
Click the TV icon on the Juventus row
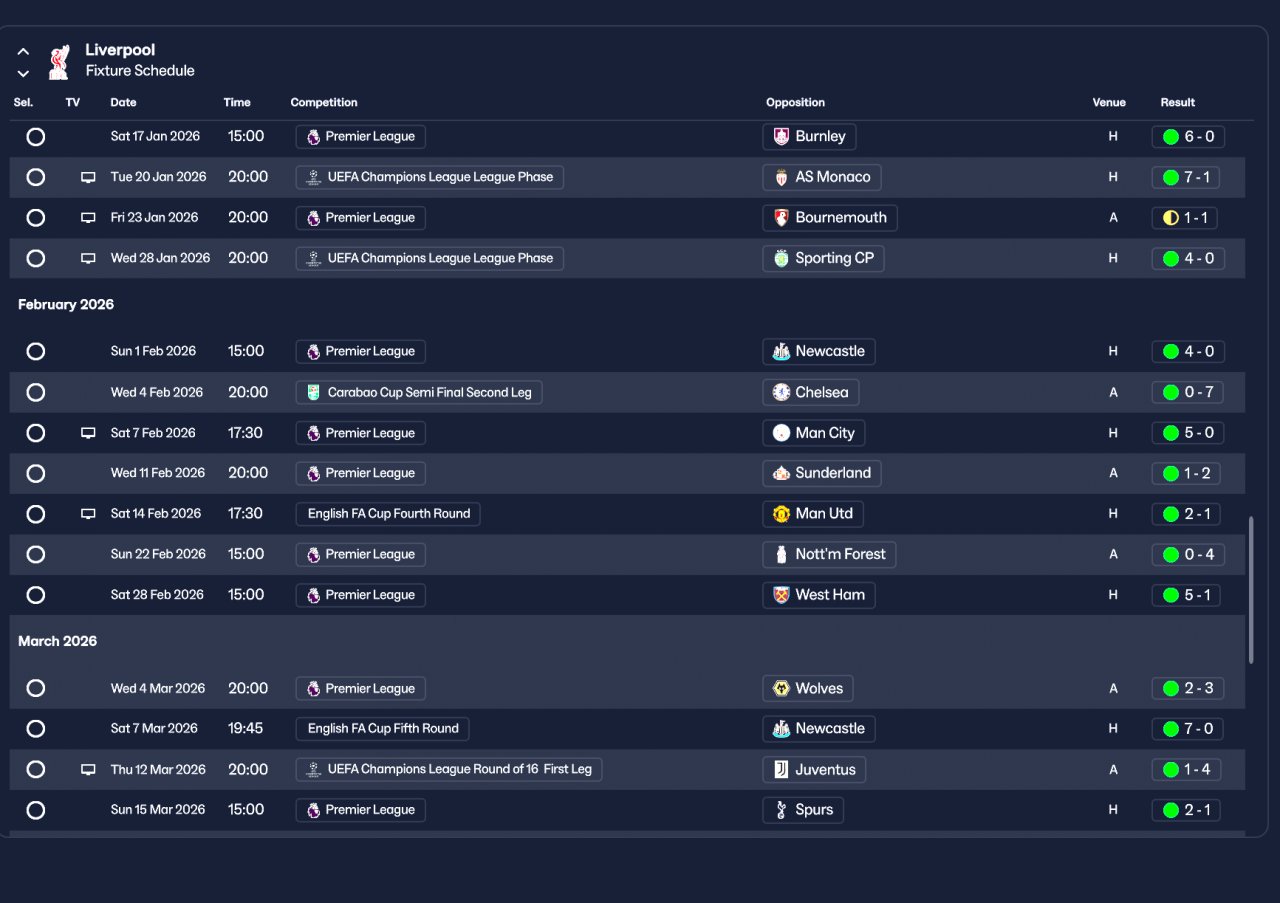tap(88, 770)
